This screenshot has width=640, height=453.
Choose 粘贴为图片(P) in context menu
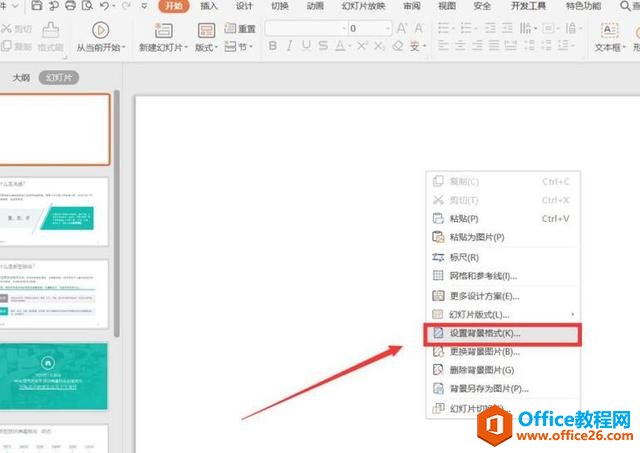pos(503,237)
